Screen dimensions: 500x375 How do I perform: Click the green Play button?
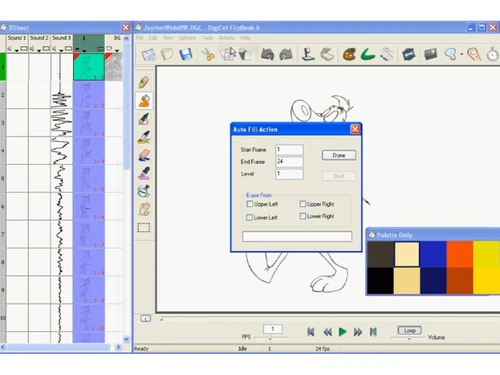click(x=342, y=332)
